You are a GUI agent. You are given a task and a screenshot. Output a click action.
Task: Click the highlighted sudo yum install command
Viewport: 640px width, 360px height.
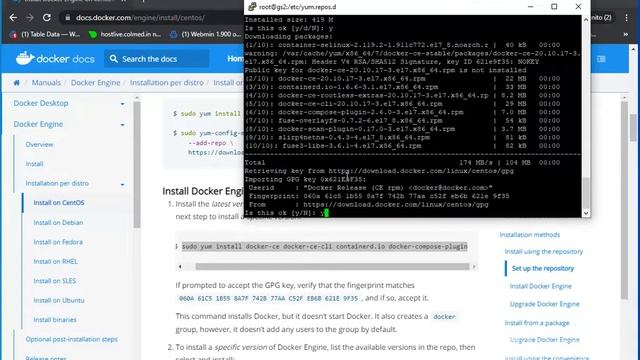point(324,246)
